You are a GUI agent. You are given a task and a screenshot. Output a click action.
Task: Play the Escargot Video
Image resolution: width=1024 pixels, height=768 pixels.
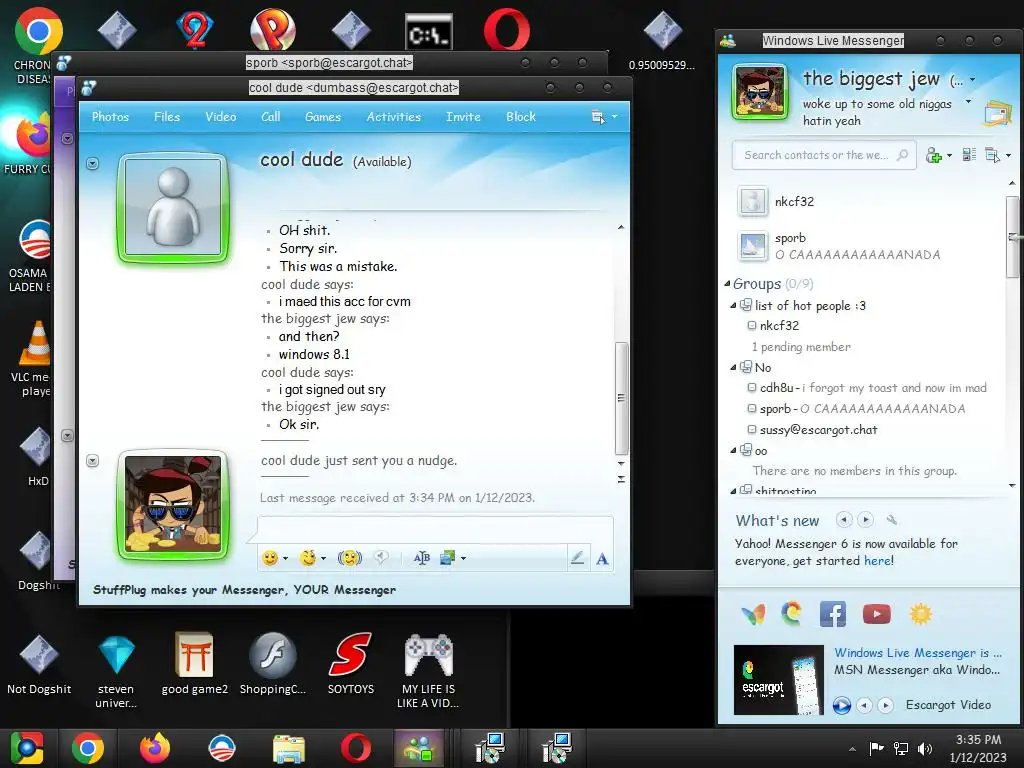click(841, 705)
